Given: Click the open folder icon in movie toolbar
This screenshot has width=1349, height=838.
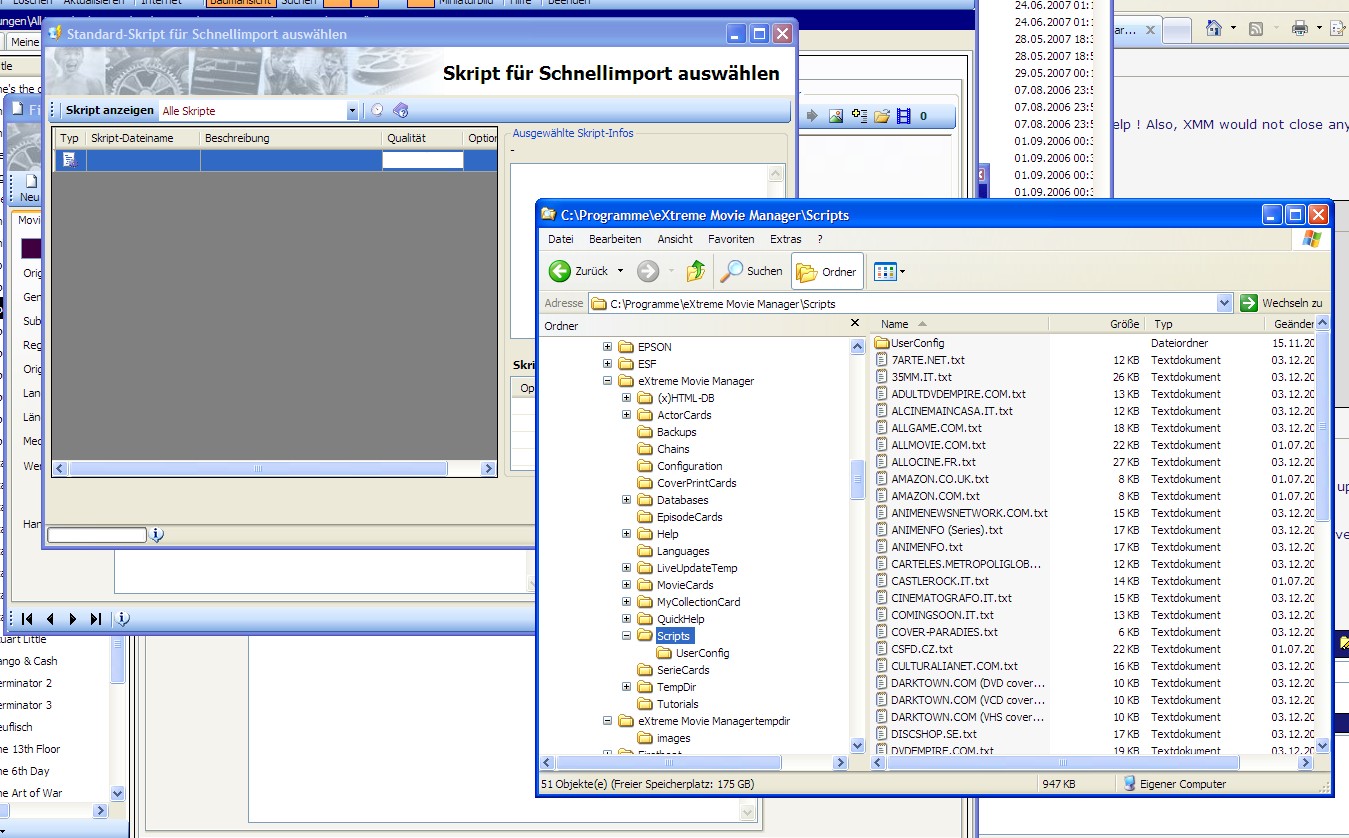Looking at the screenshot, I should tap(882, 116).
